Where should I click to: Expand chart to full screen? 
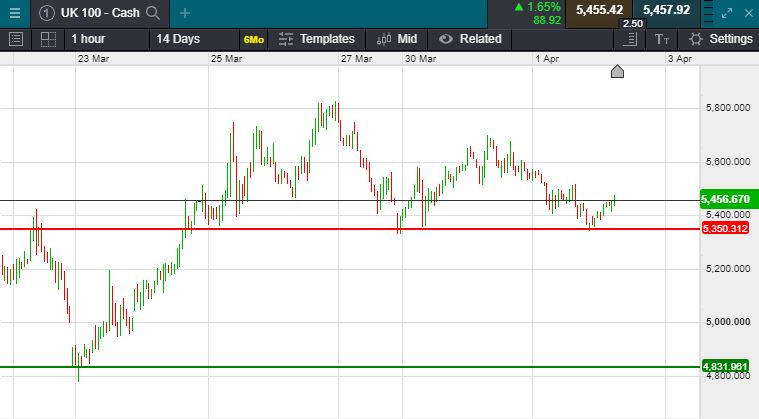tap(727, 14)
